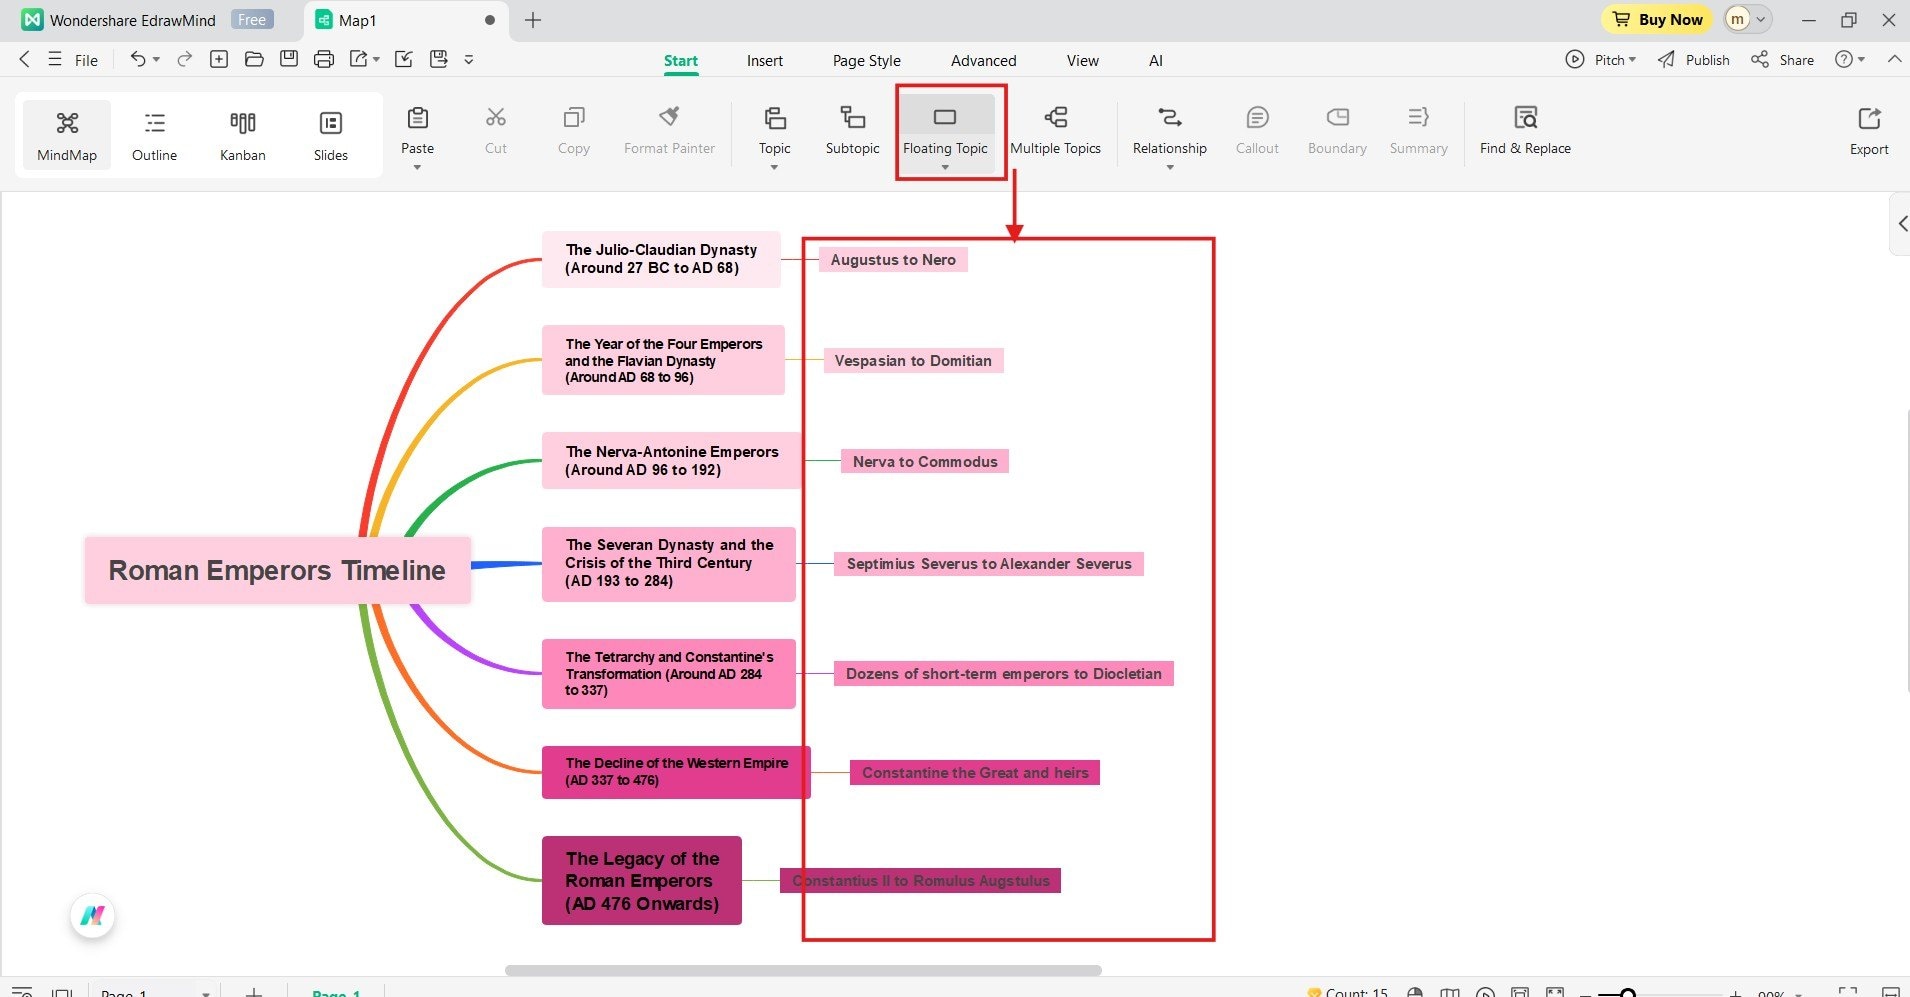The width and height of the screenshot is (1910, 997).
Task: Select the Map1 document tab
Action: pos(405,20)
